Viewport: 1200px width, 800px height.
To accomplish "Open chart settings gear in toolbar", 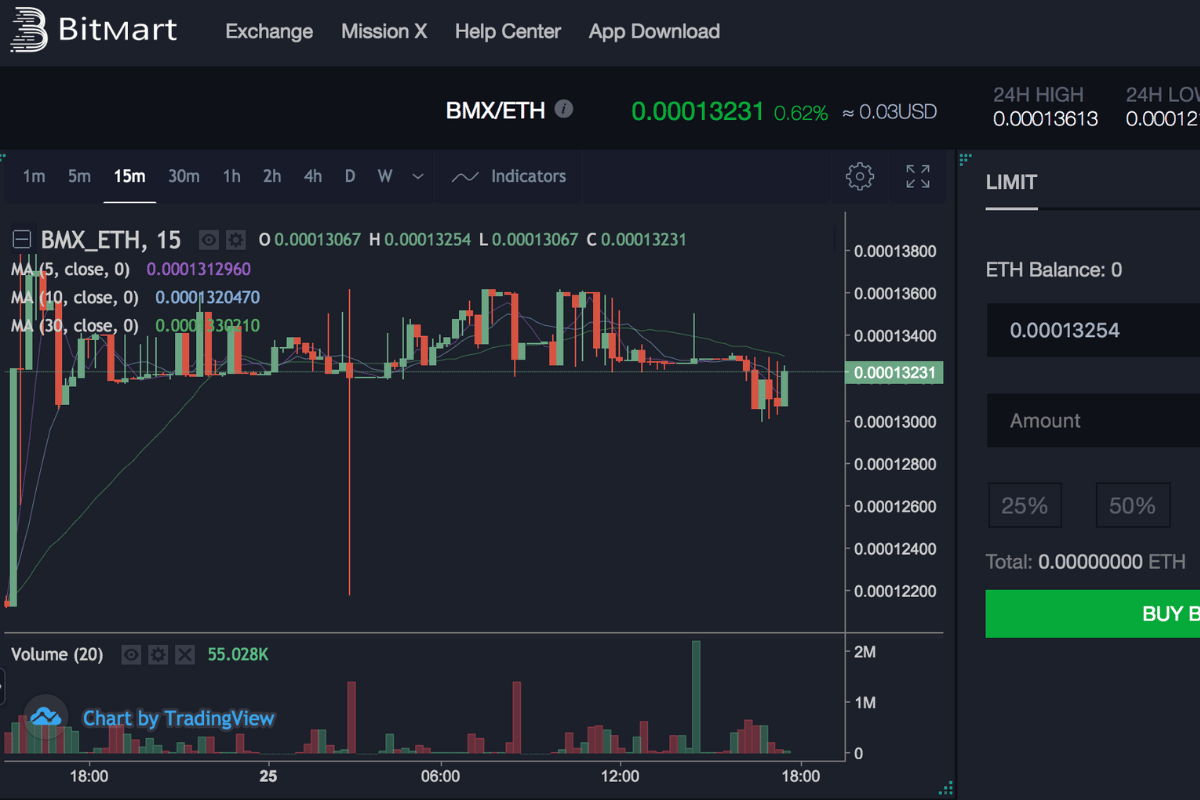I will [860, 177].
